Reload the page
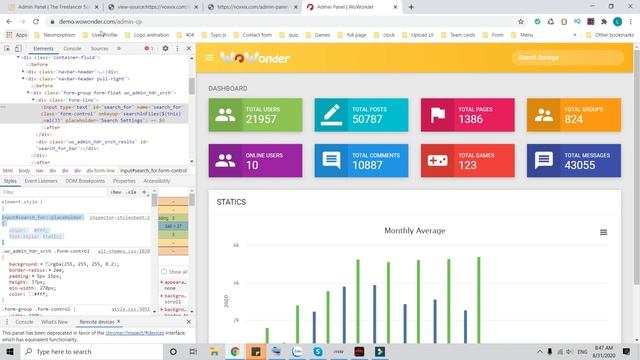Image resolution: width=640 pixels, height=360 pixels. coord(36,22)
